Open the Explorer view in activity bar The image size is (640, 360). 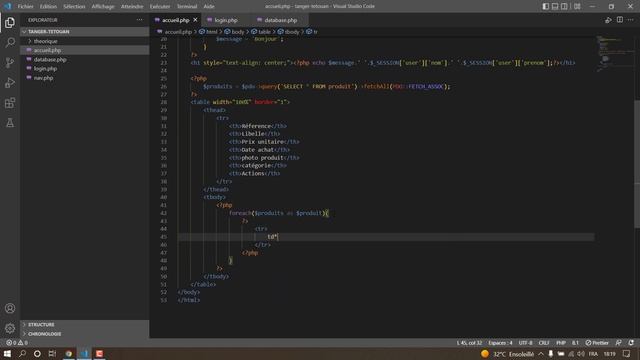(x=10, y=22)
